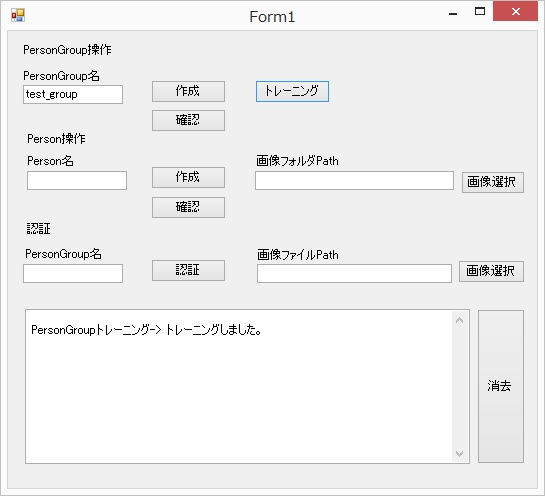Image resolution: width=545 pixels, height=496 pixels.
Task: Click 作成 button next to test_group field
Action: coord(188,91)
